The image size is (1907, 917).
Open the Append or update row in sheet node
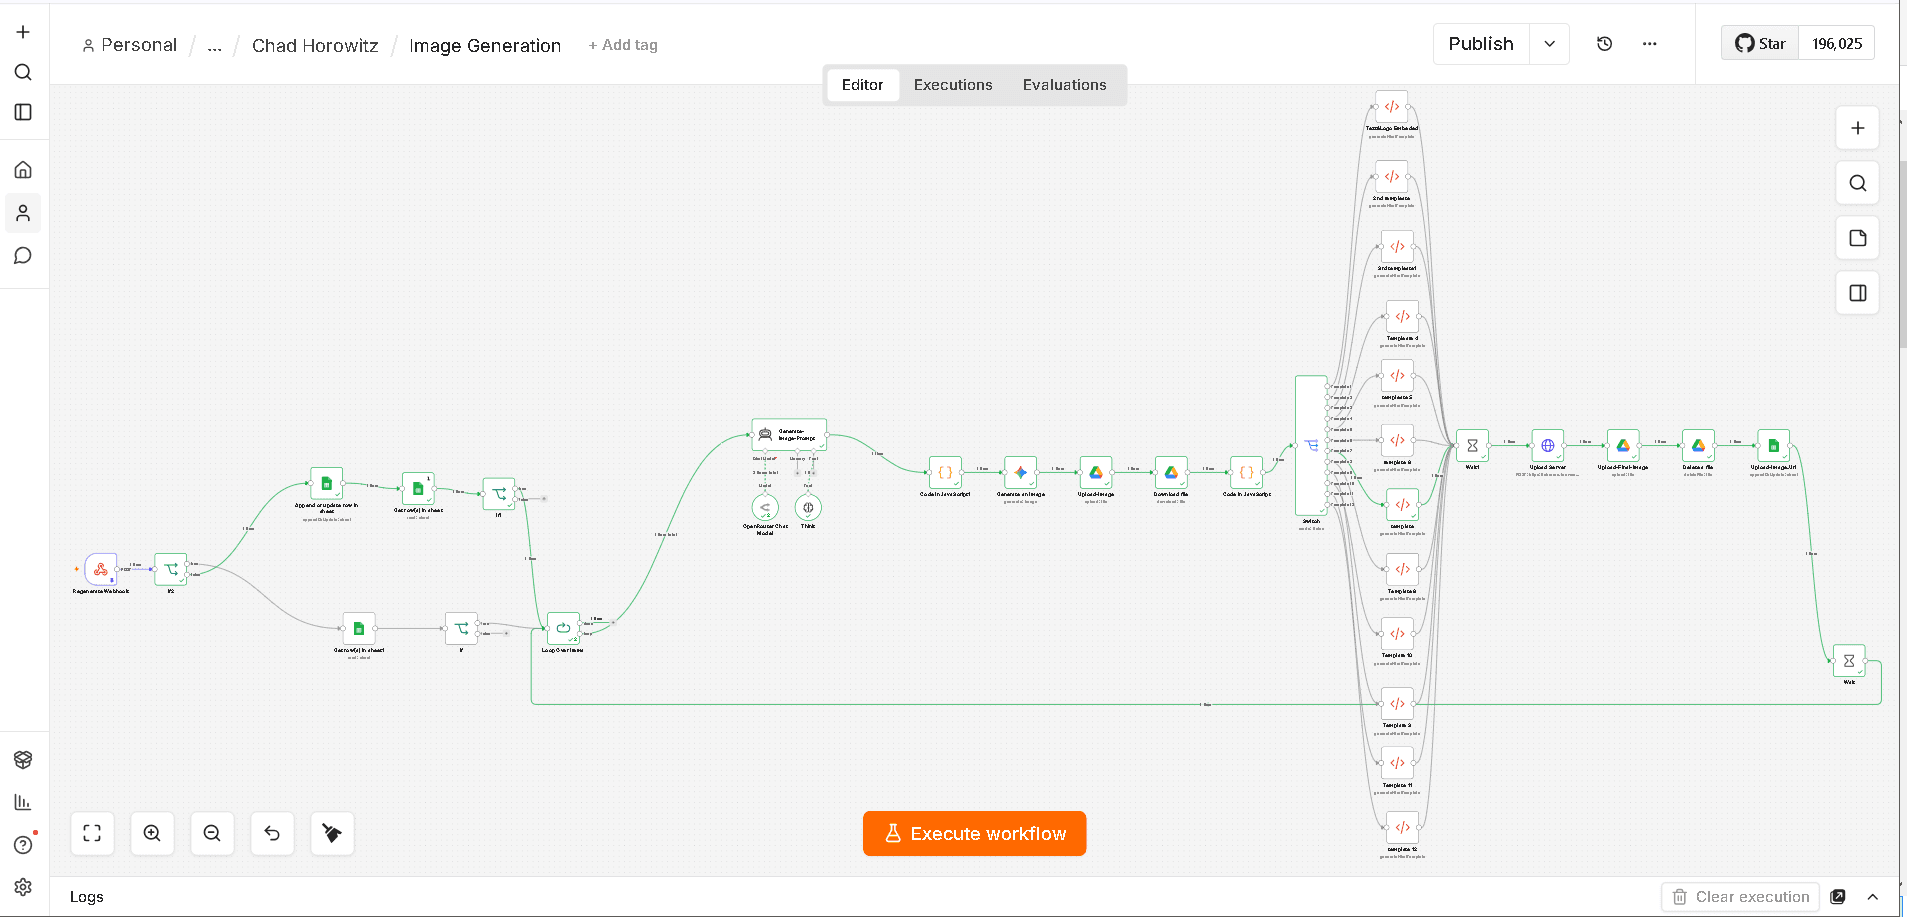click(x=326, y=483)
